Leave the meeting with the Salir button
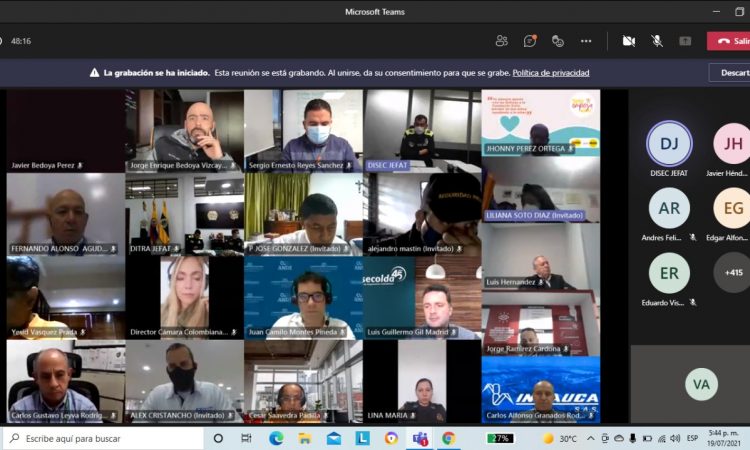 (x=729, y=41)
